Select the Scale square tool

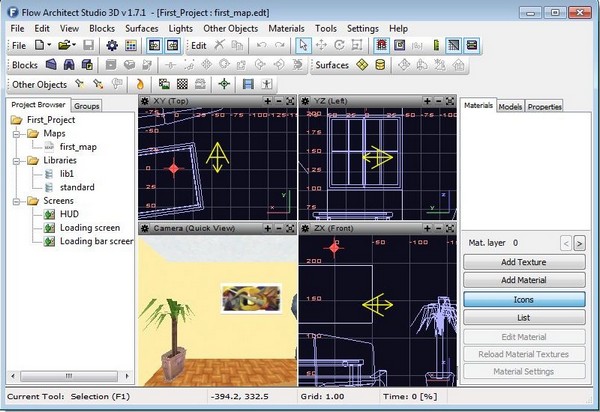tap(357, 45)
